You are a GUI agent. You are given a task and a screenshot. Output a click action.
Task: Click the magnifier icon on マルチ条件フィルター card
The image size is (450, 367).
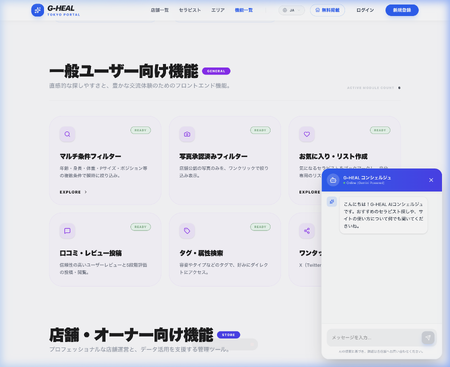pos(67,134)
